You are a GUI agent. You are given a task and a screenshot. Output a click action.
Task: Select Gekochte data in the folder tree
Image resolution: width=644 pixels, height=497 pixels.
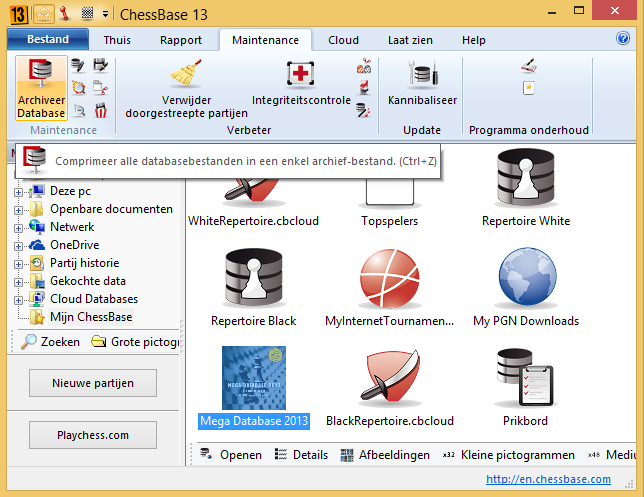click(x=87, y=281)
